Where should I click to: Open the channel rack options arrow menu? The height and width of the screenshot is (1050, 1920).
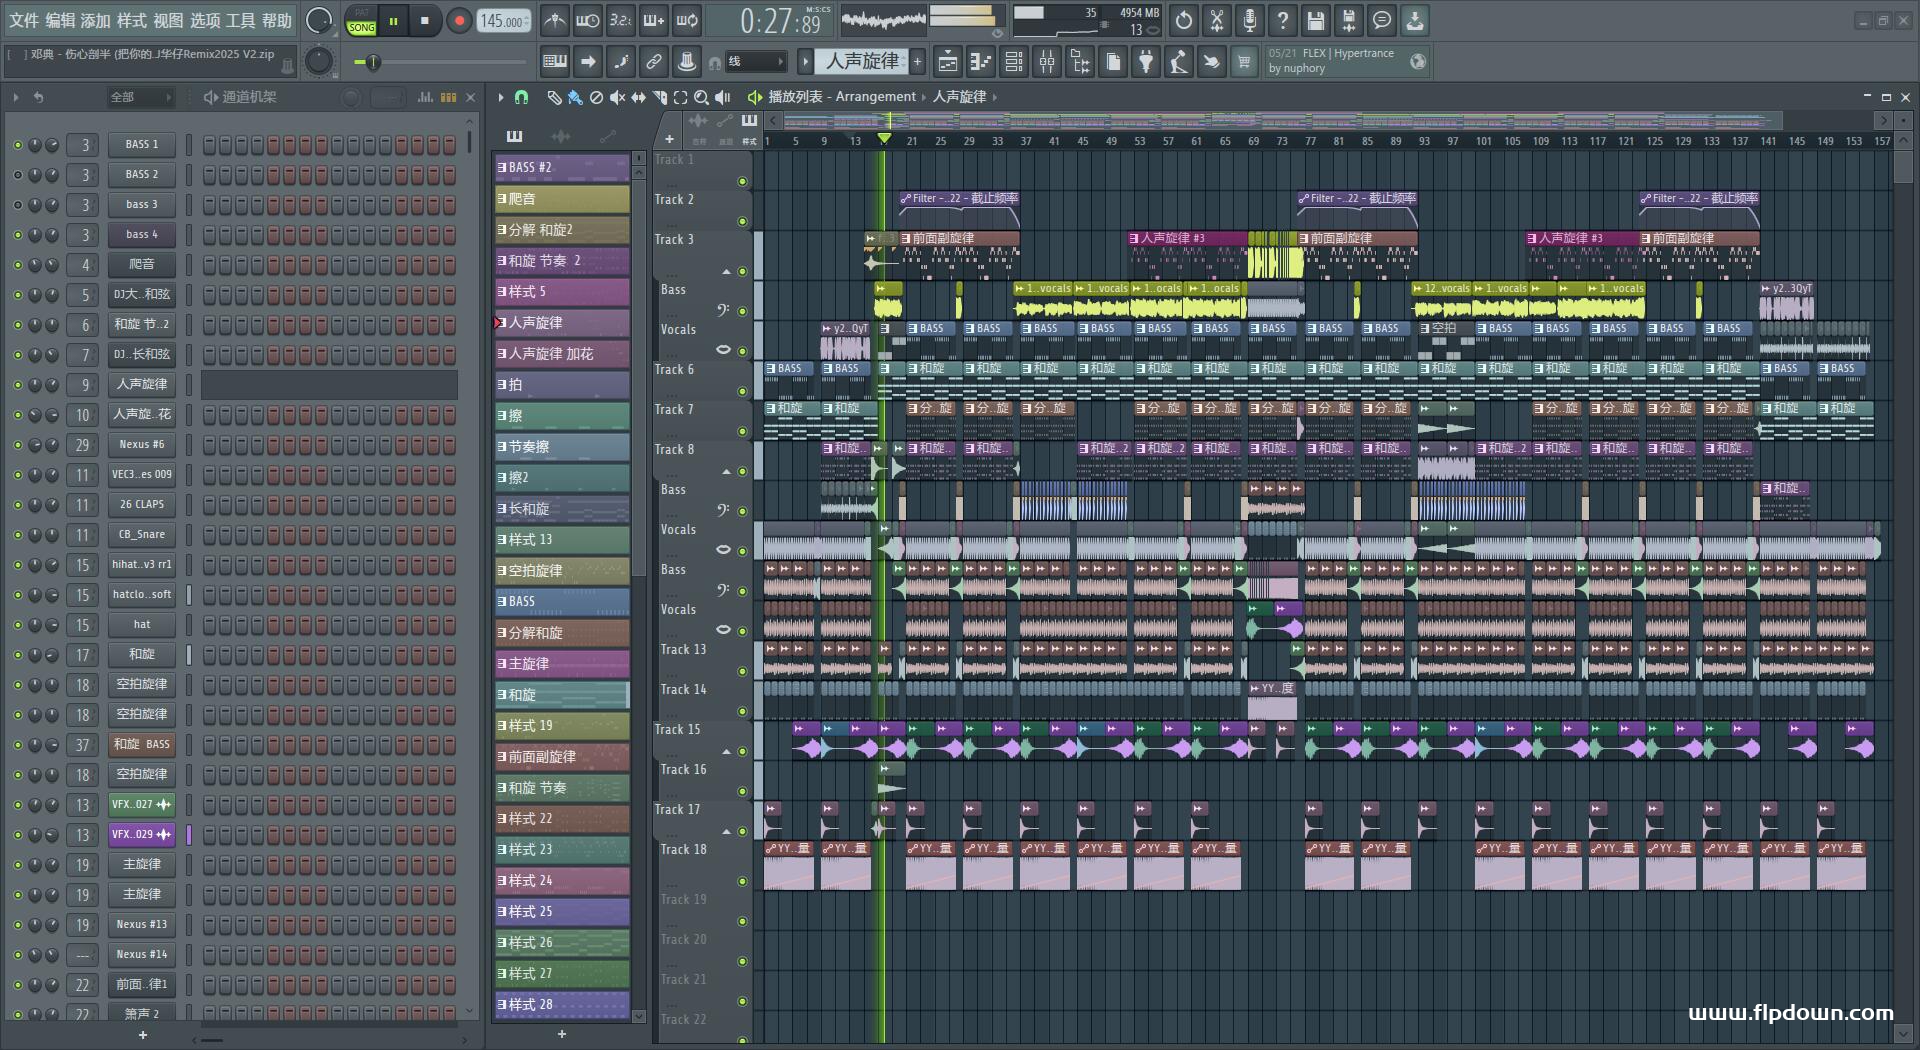16,97
